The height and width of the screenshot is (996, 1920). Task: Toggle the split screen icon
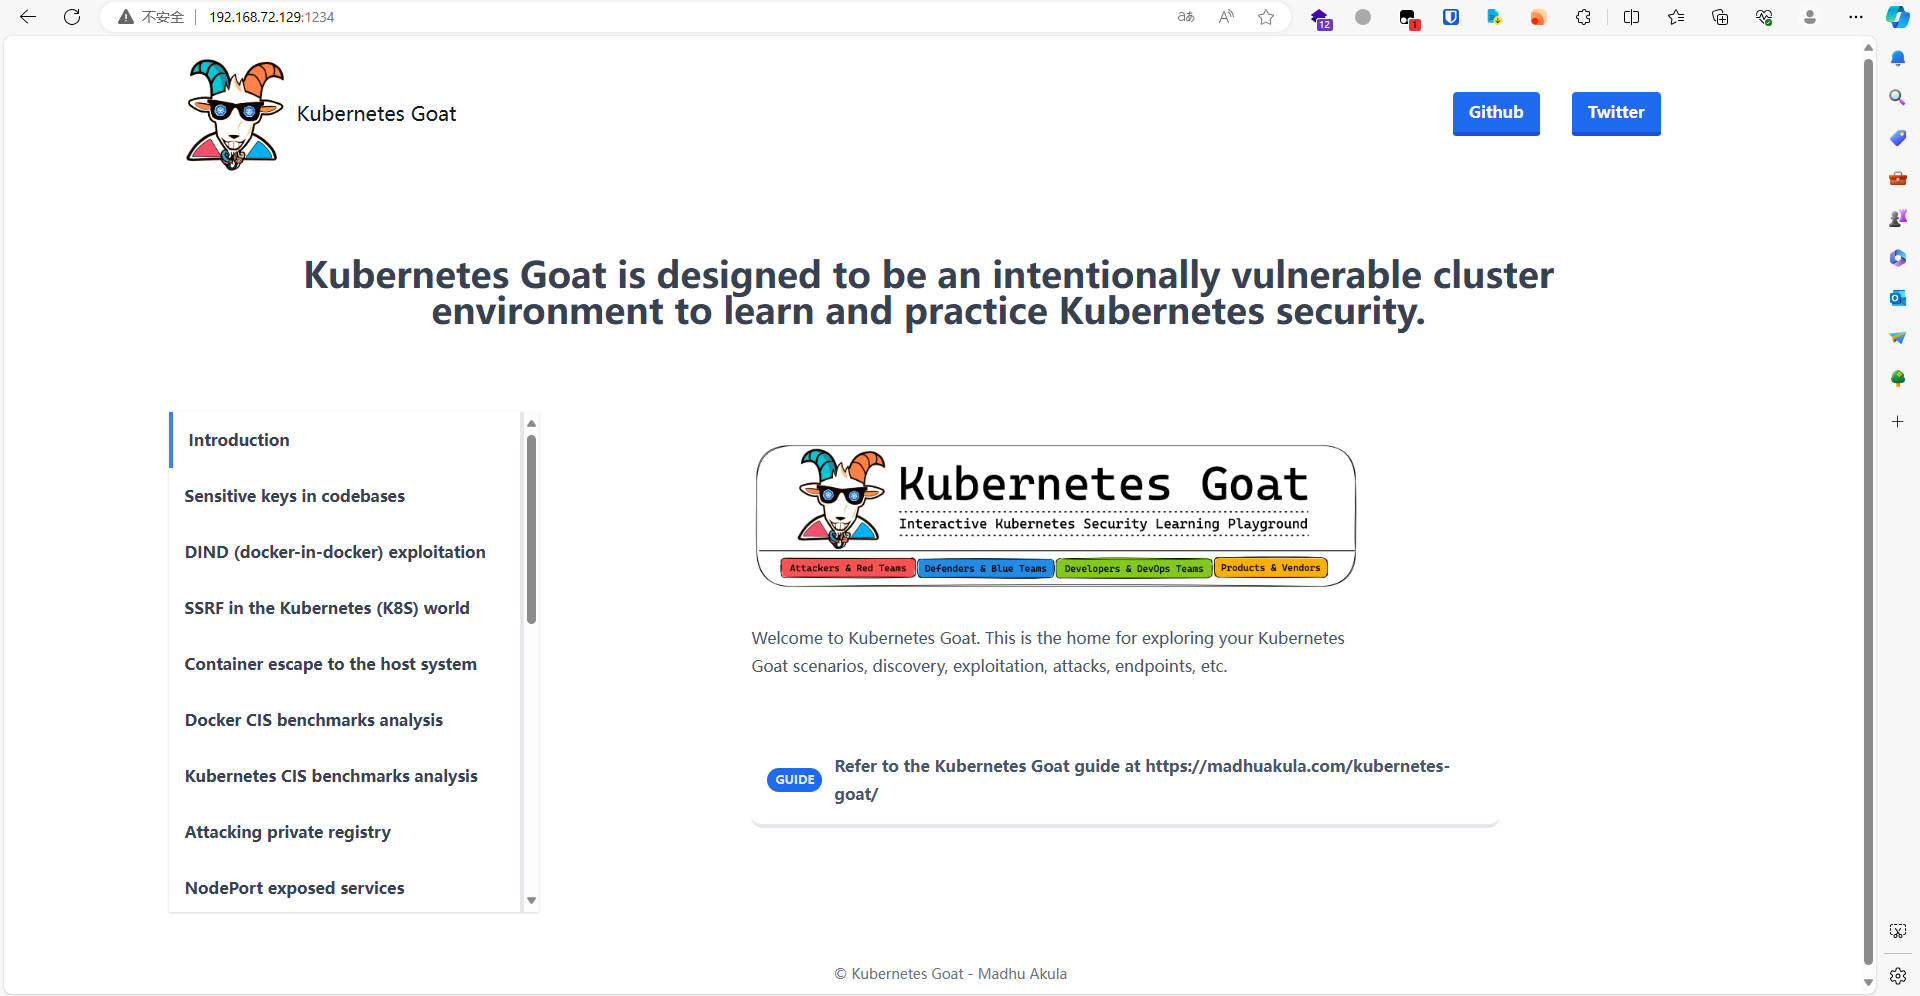coord(1631,17)
